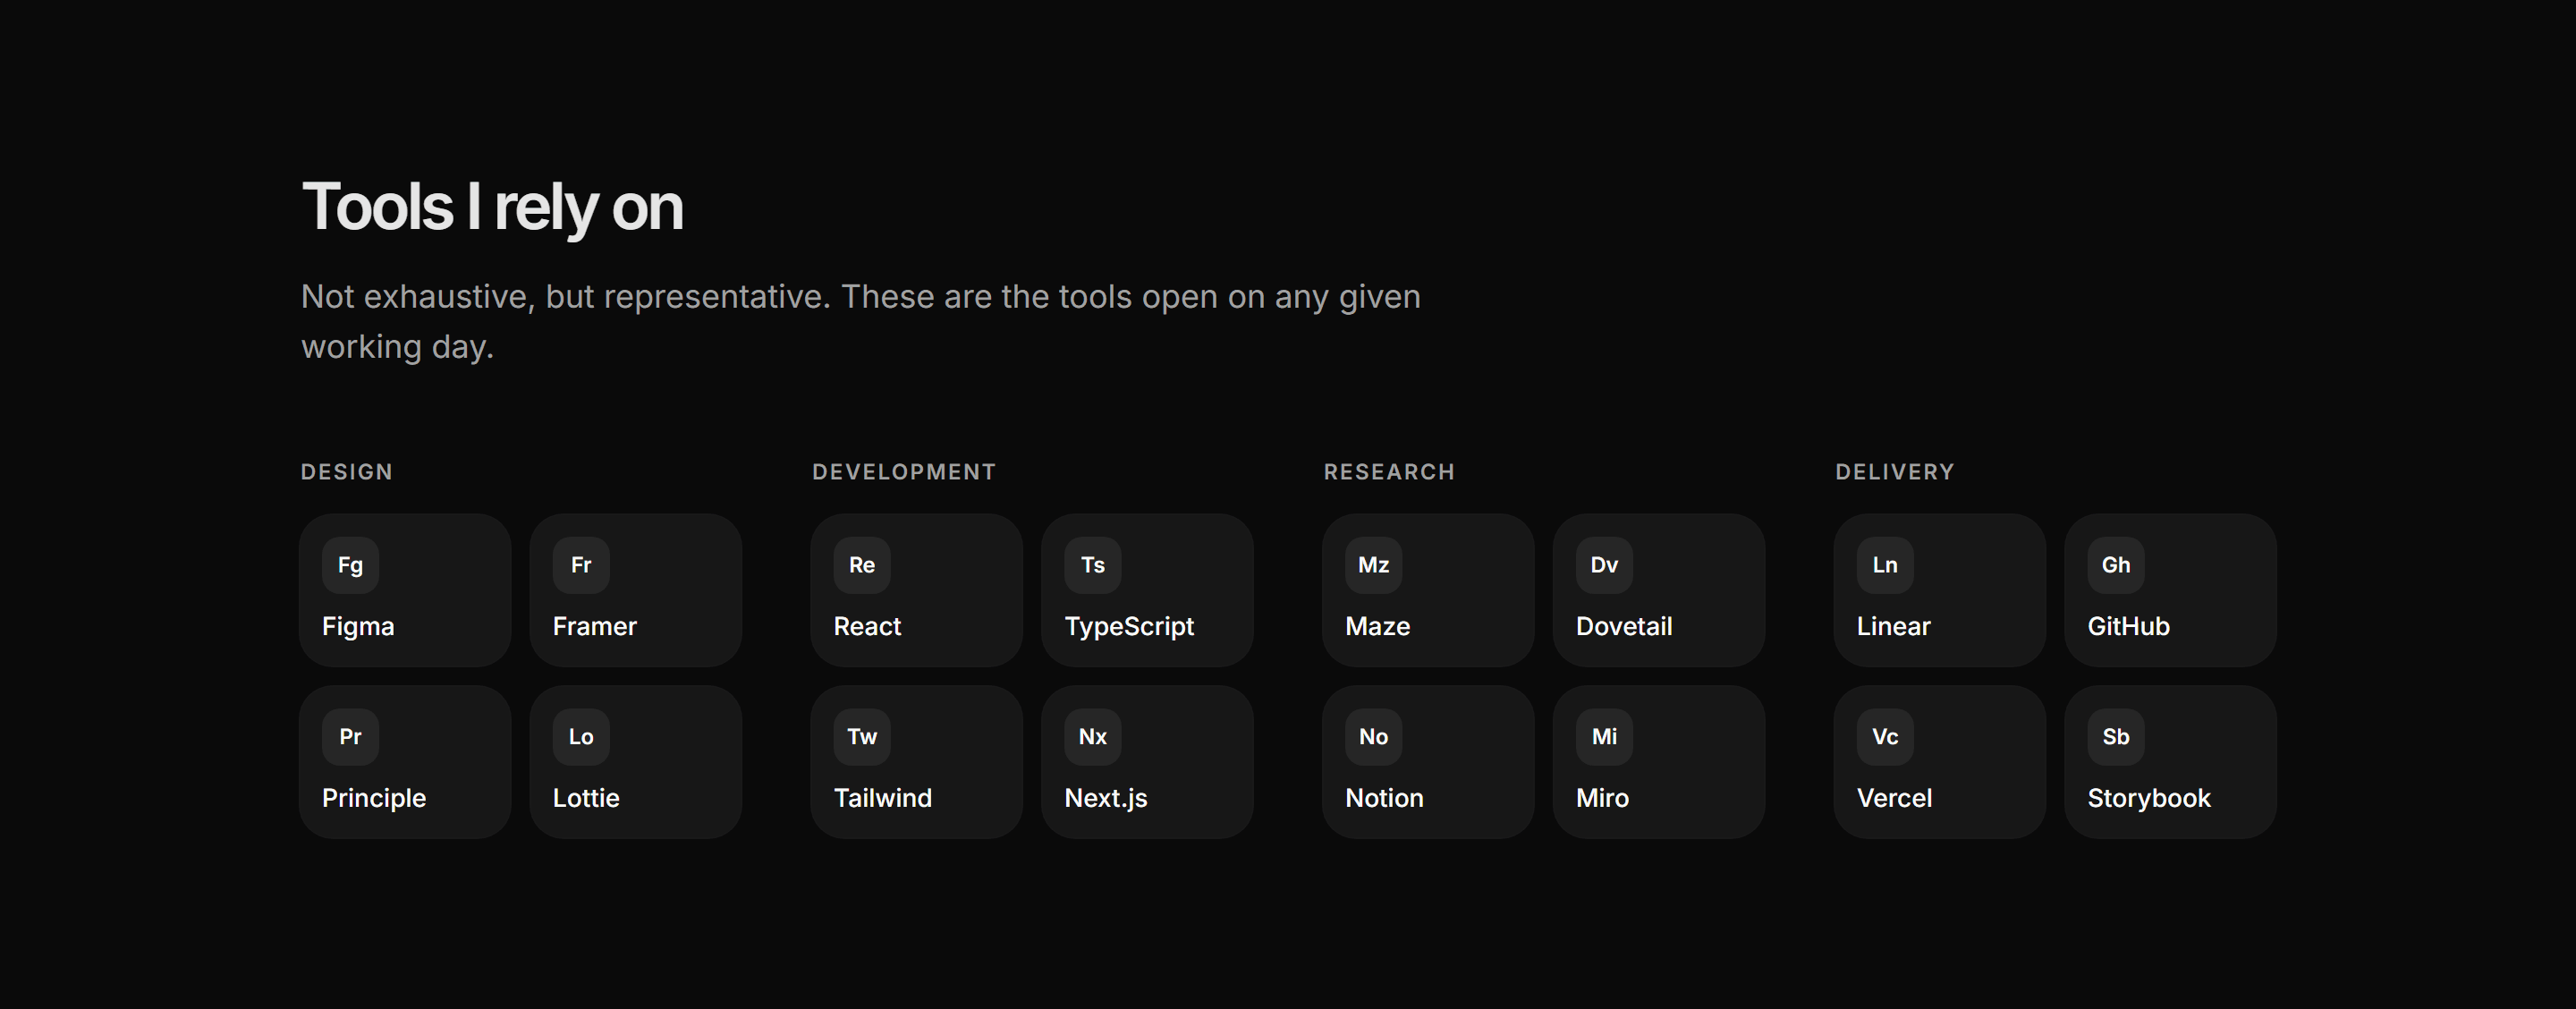Select the React label text

pyautogui.click(x=868, y=627)
